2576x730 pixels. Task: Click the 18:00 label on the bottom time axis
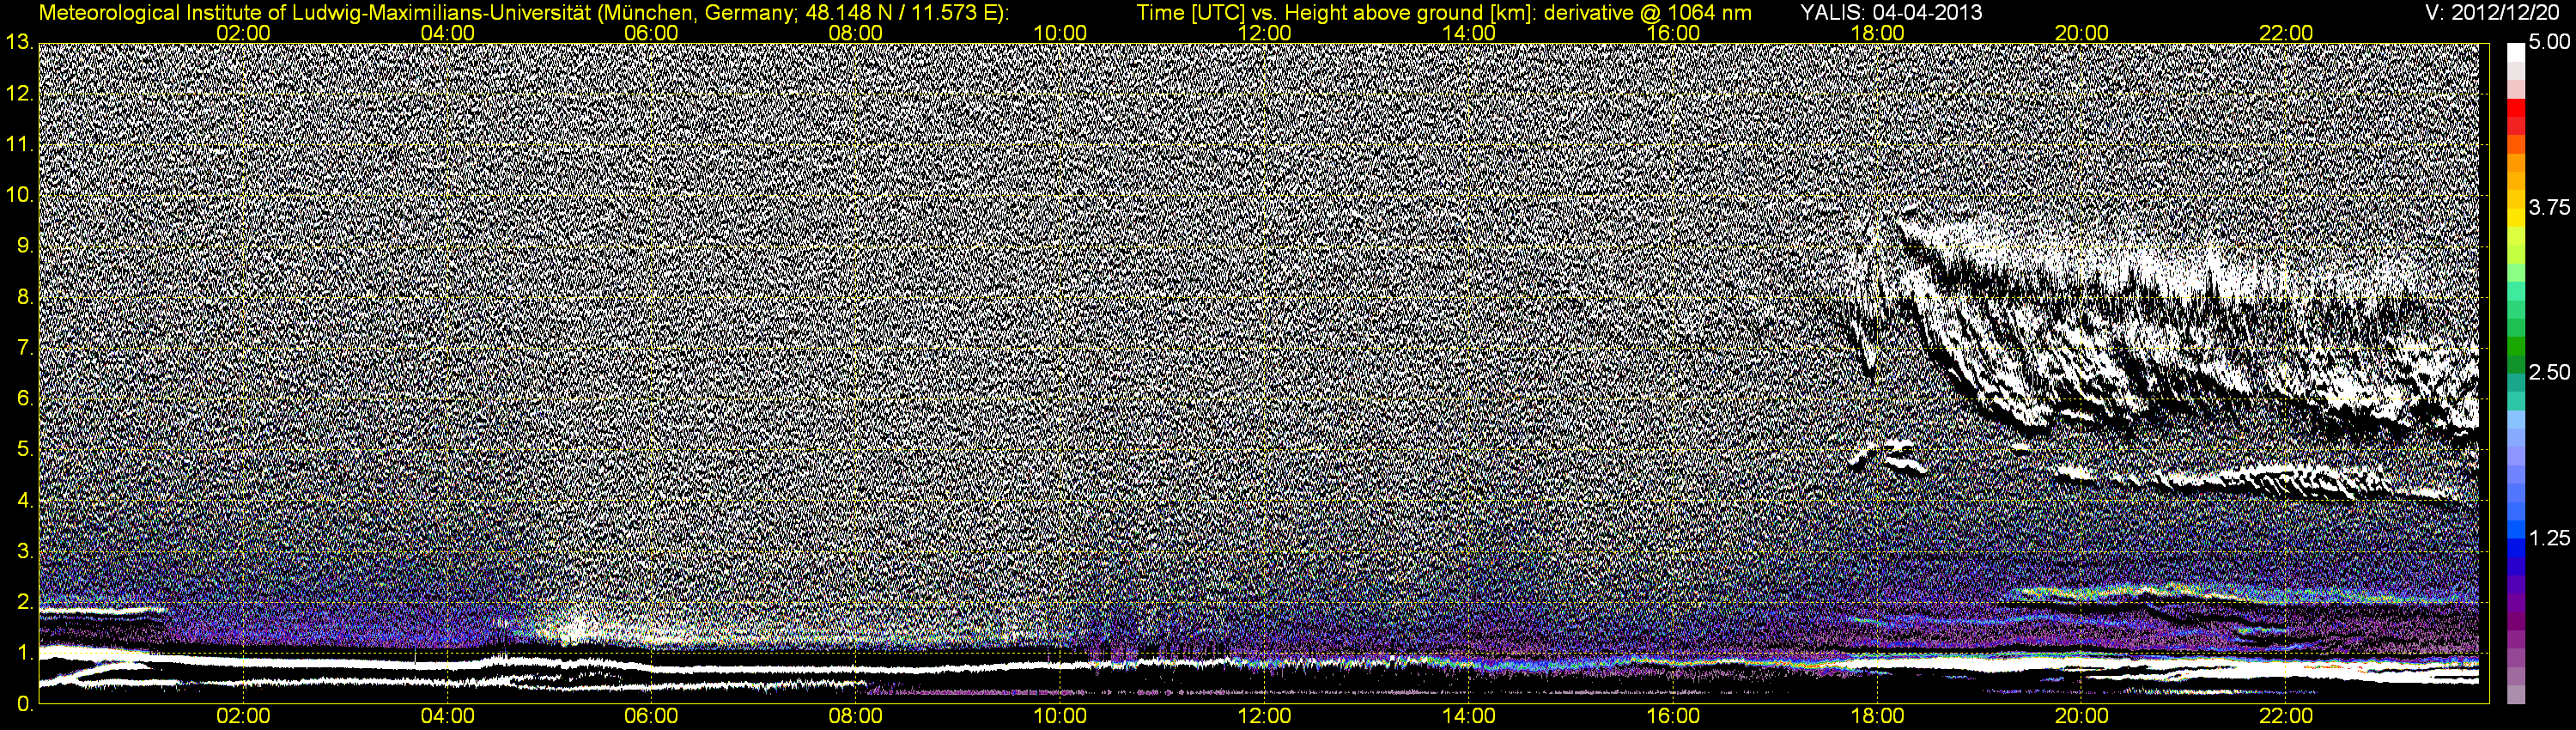coord(1878,717)
